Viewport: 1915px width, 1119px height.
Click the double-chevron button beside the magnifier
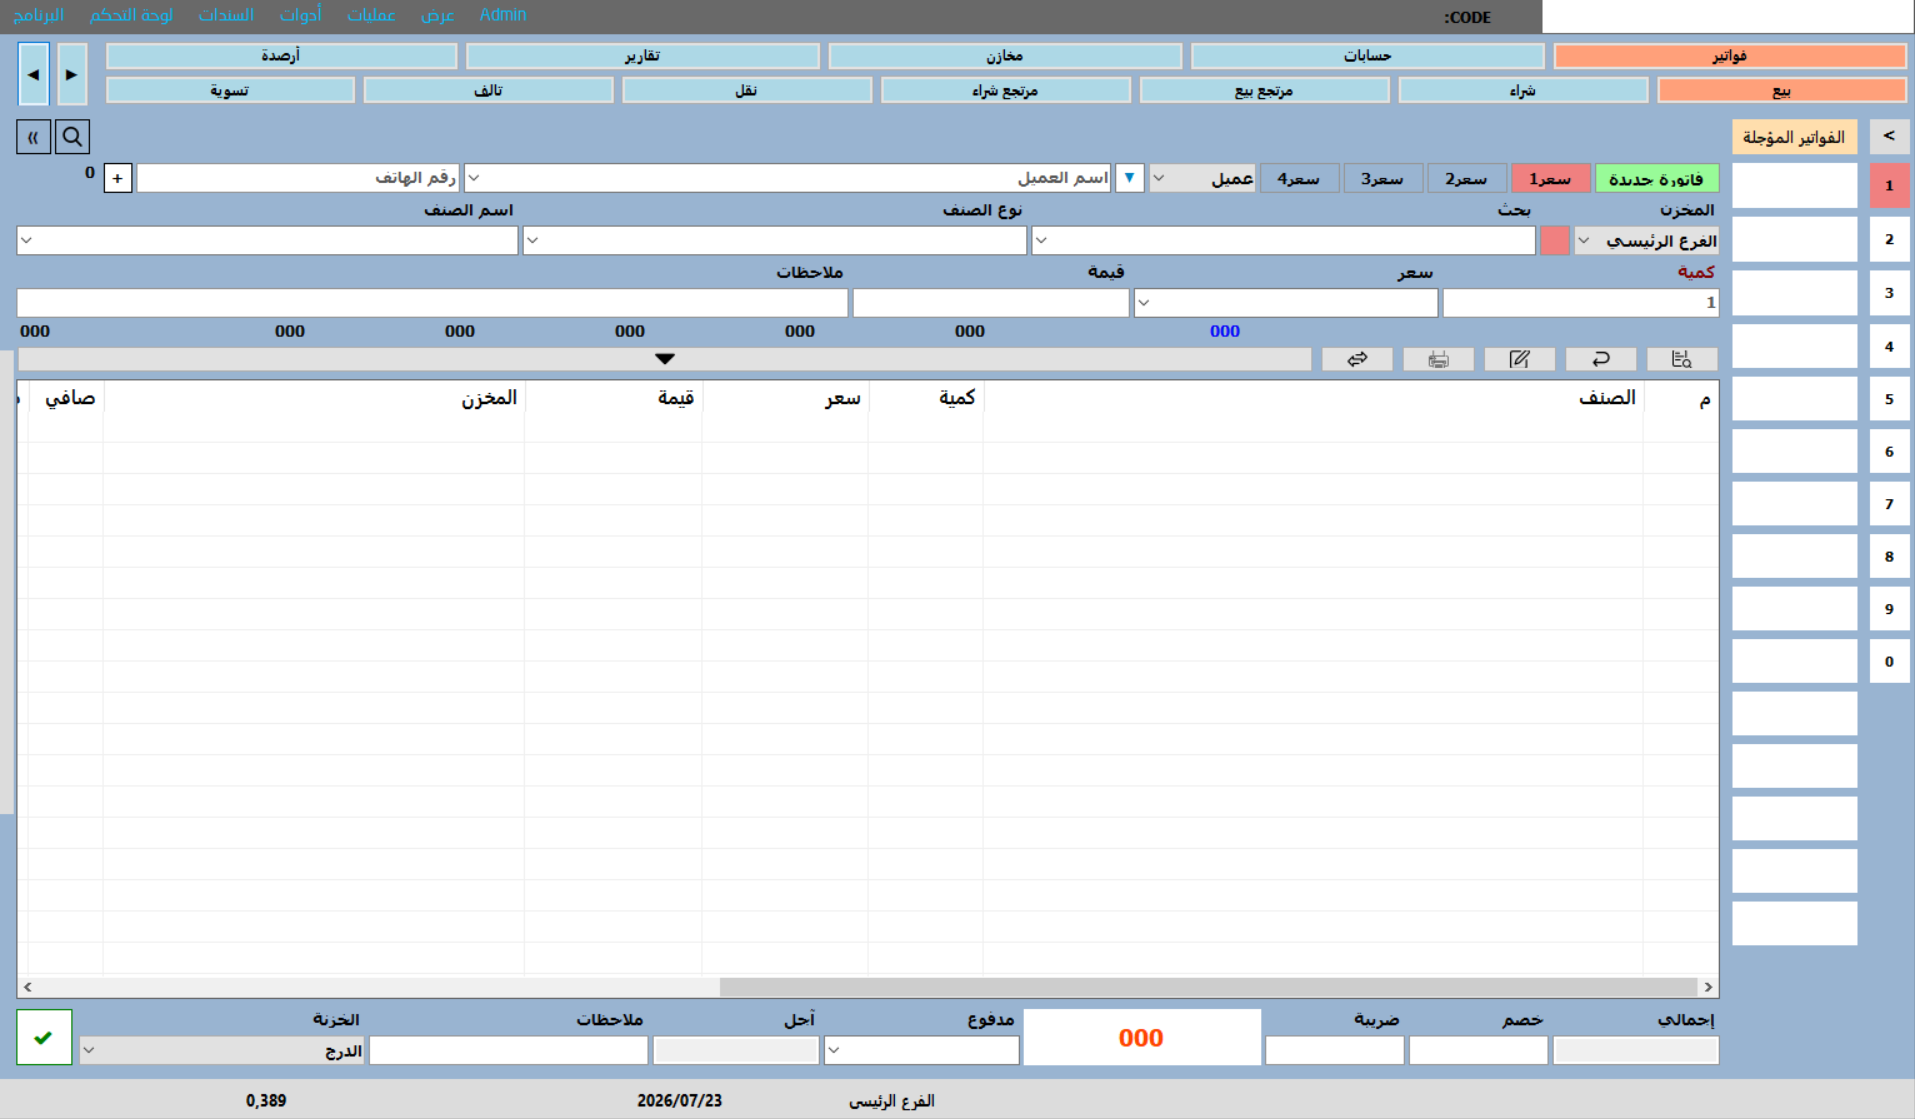(x=33, y=137)
